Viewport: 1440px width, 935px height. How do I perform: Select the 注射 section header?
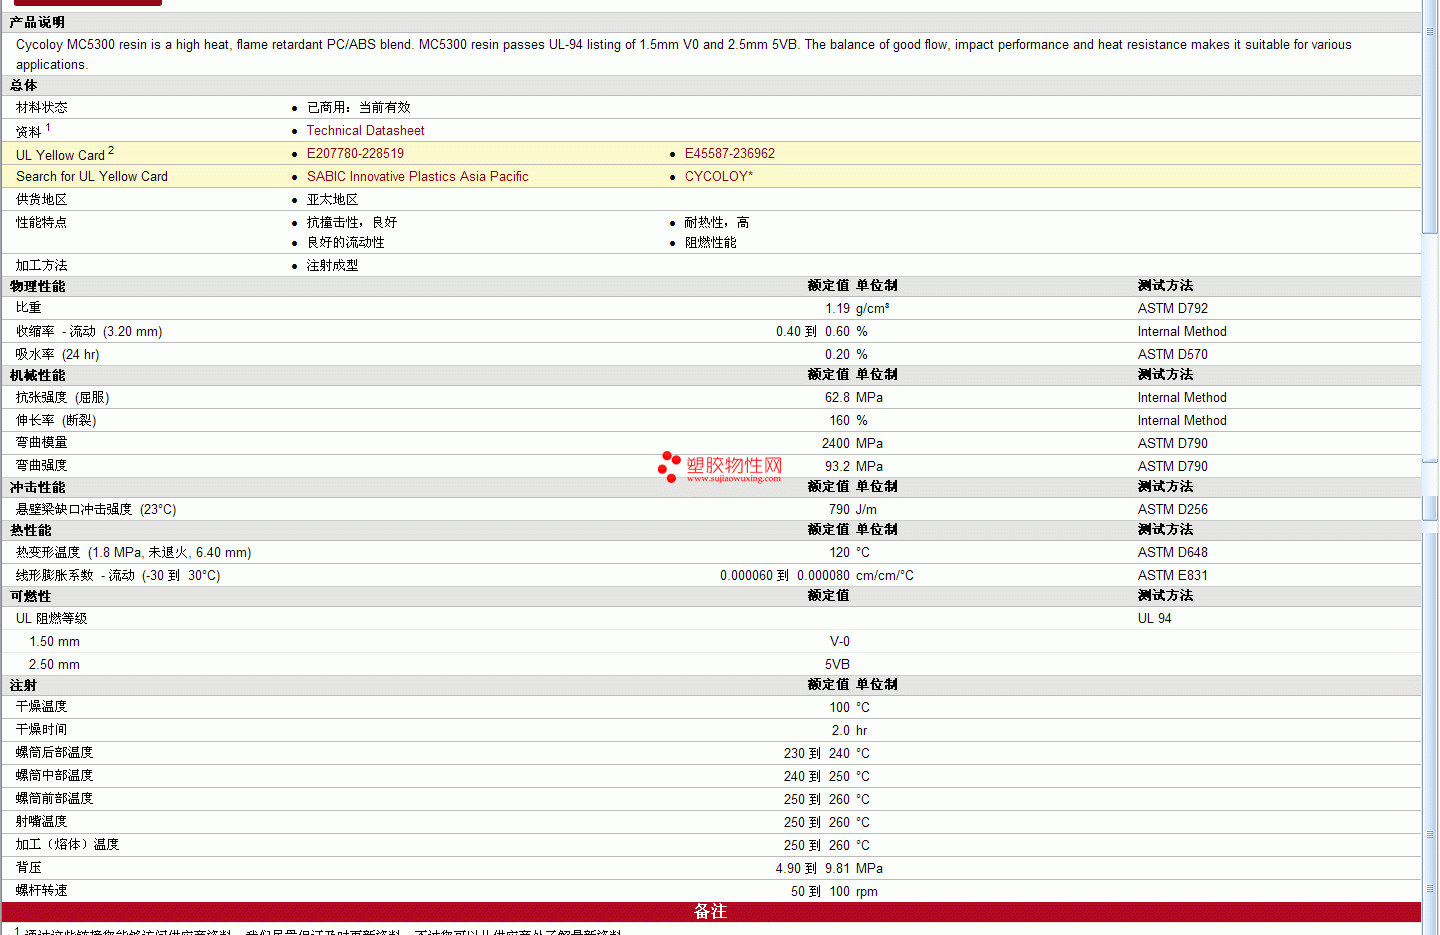[x=24, y=685]
